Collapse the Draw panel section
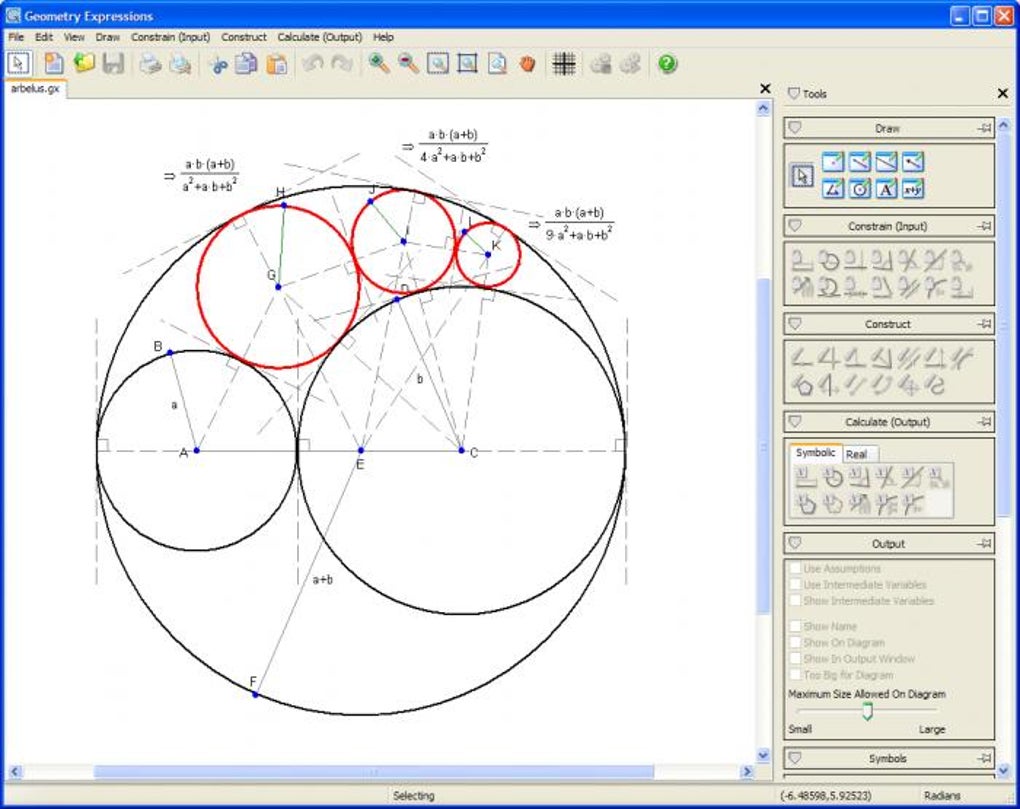 (x=795, y=128)
